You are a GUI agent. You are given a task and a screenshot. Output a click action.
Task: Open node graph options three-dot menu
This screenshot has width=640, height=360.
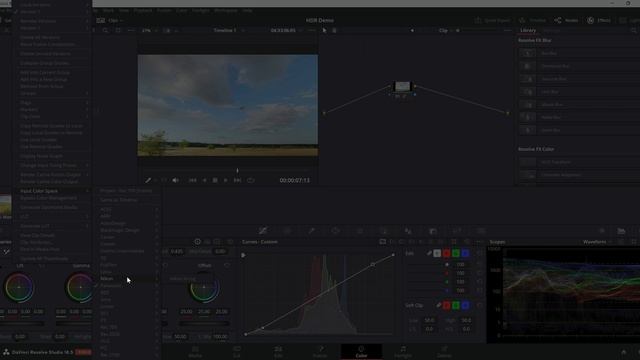[x=507, y=30]
